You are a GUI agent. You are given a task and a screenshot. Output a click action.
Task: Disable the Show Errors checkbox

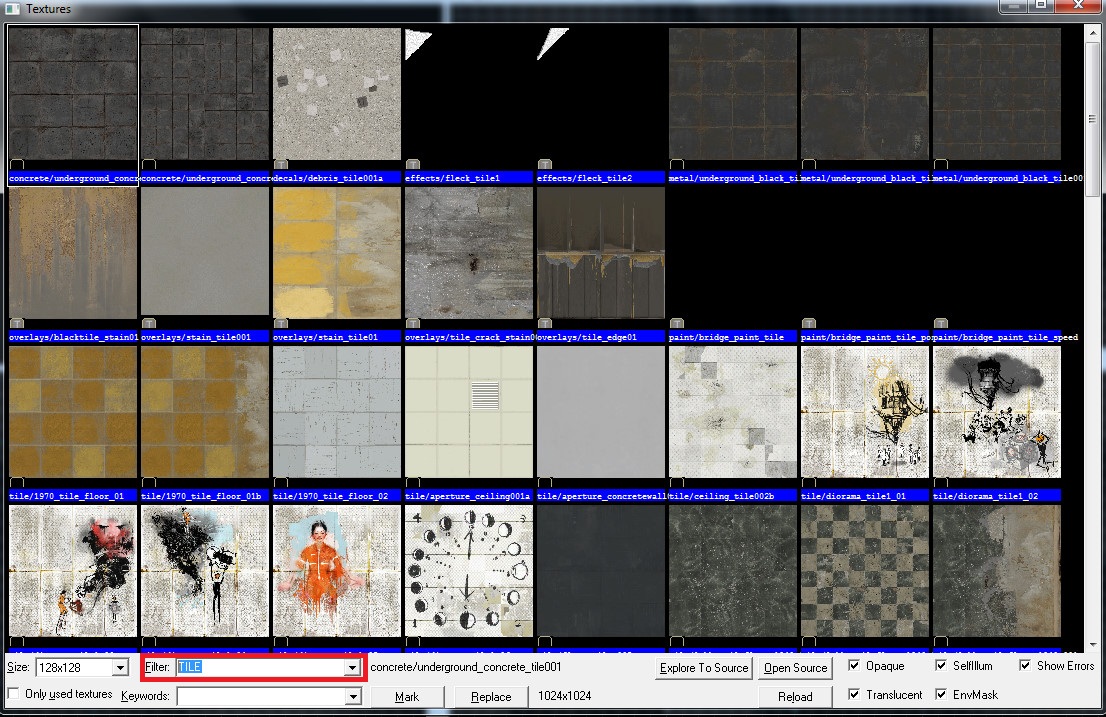coord(1026,666)
